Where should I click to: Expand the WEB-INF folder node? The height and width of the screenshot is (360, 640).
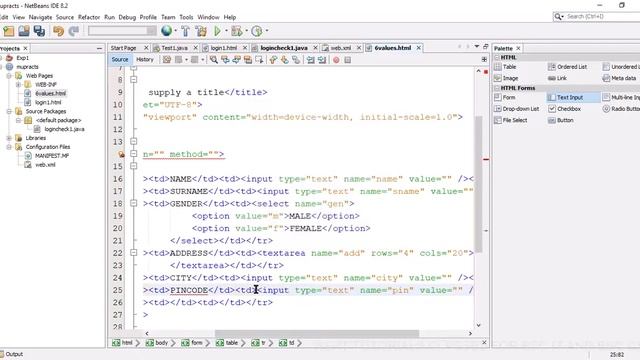point(18,84)
